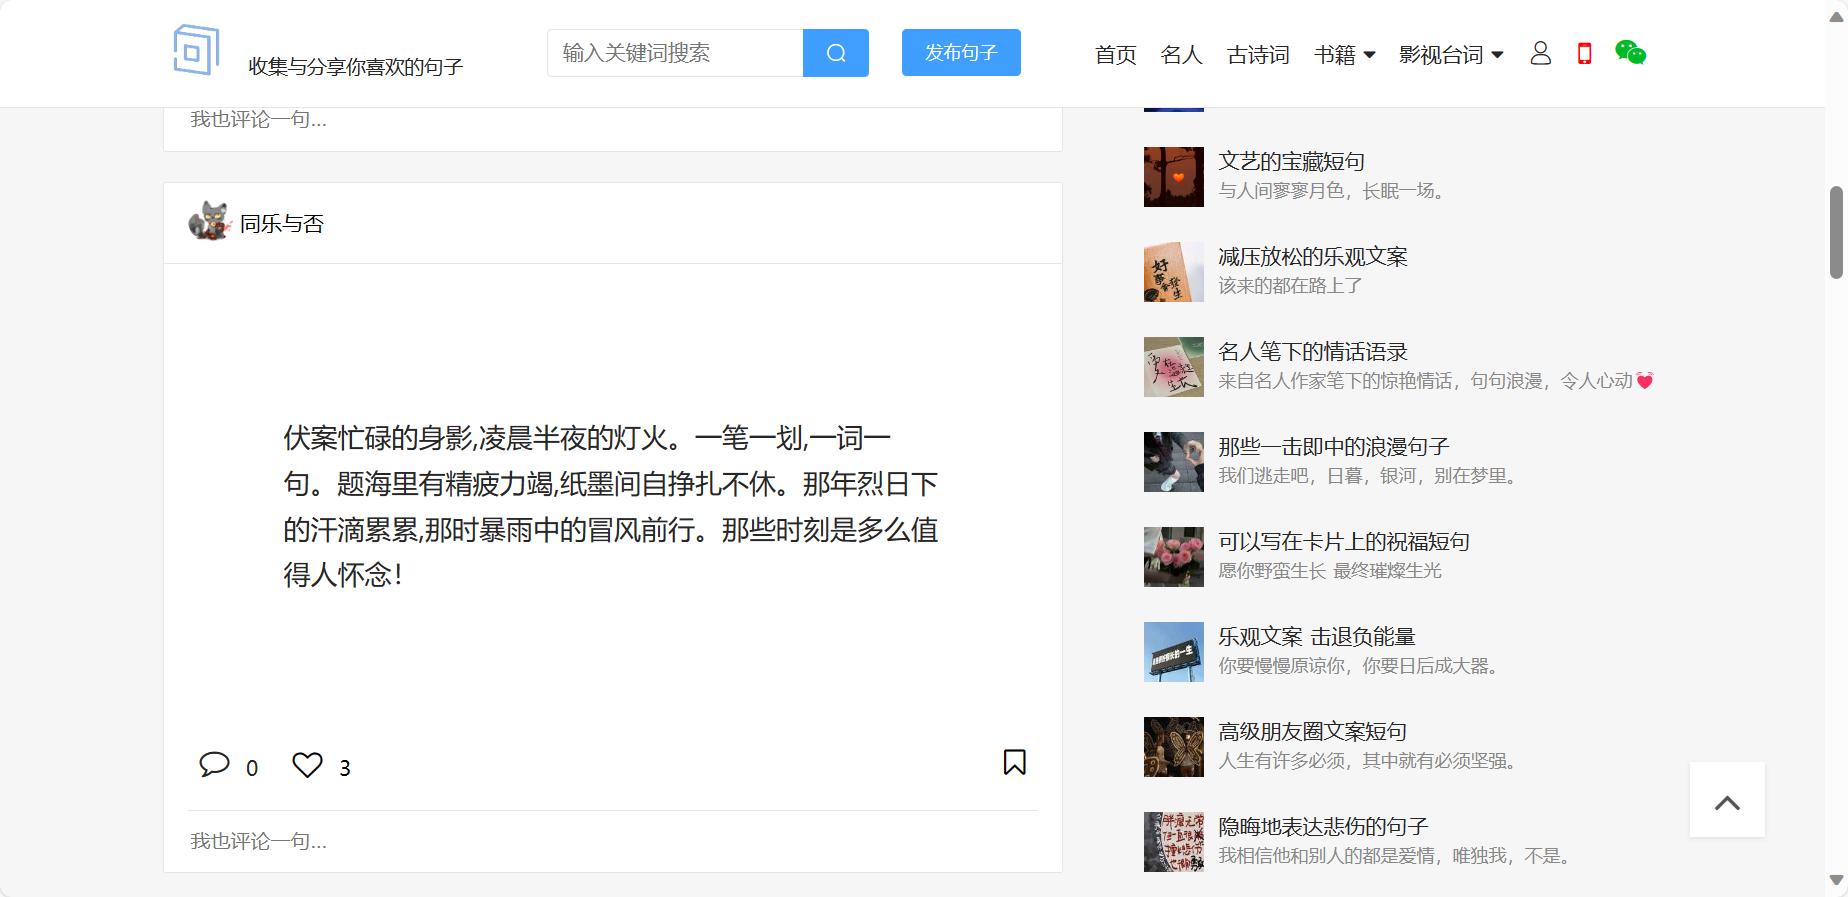Open the username link 同乐与否
Screen dimensions: 1848x897
(x=282, y=224)
